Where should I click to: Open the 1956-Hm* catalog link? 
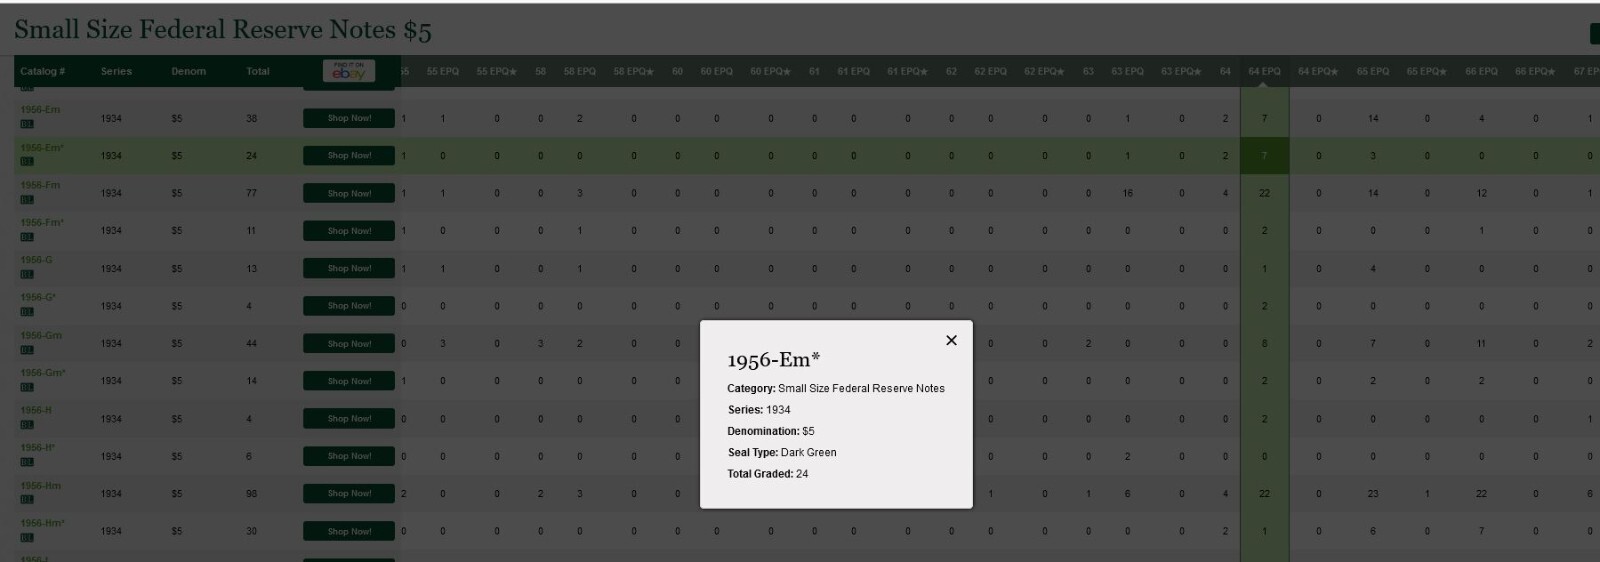click(x=43, y=523)
